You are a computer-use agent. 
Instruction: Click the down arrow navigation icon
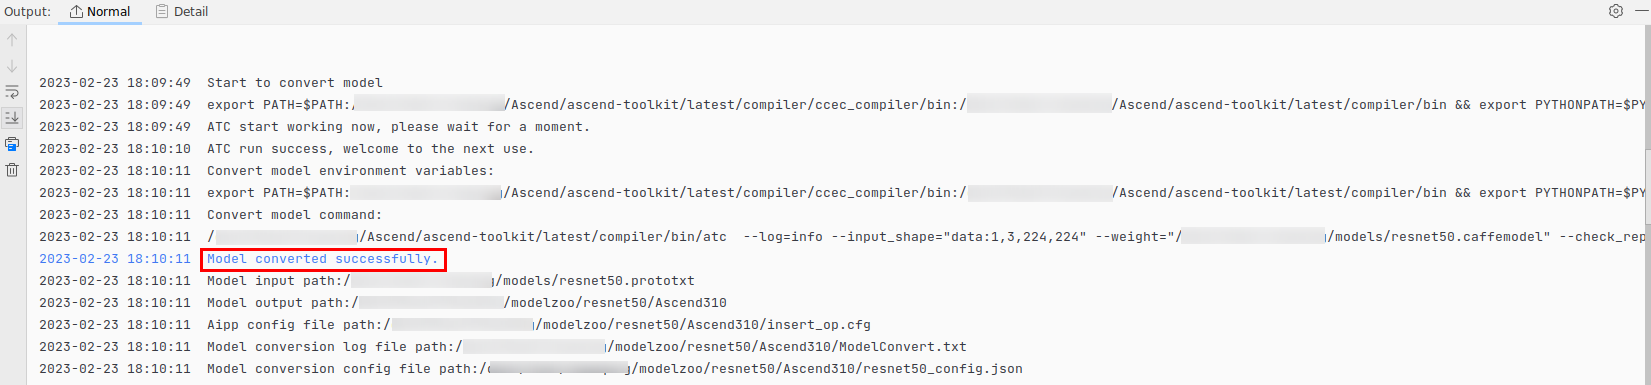tap(12, 66)
